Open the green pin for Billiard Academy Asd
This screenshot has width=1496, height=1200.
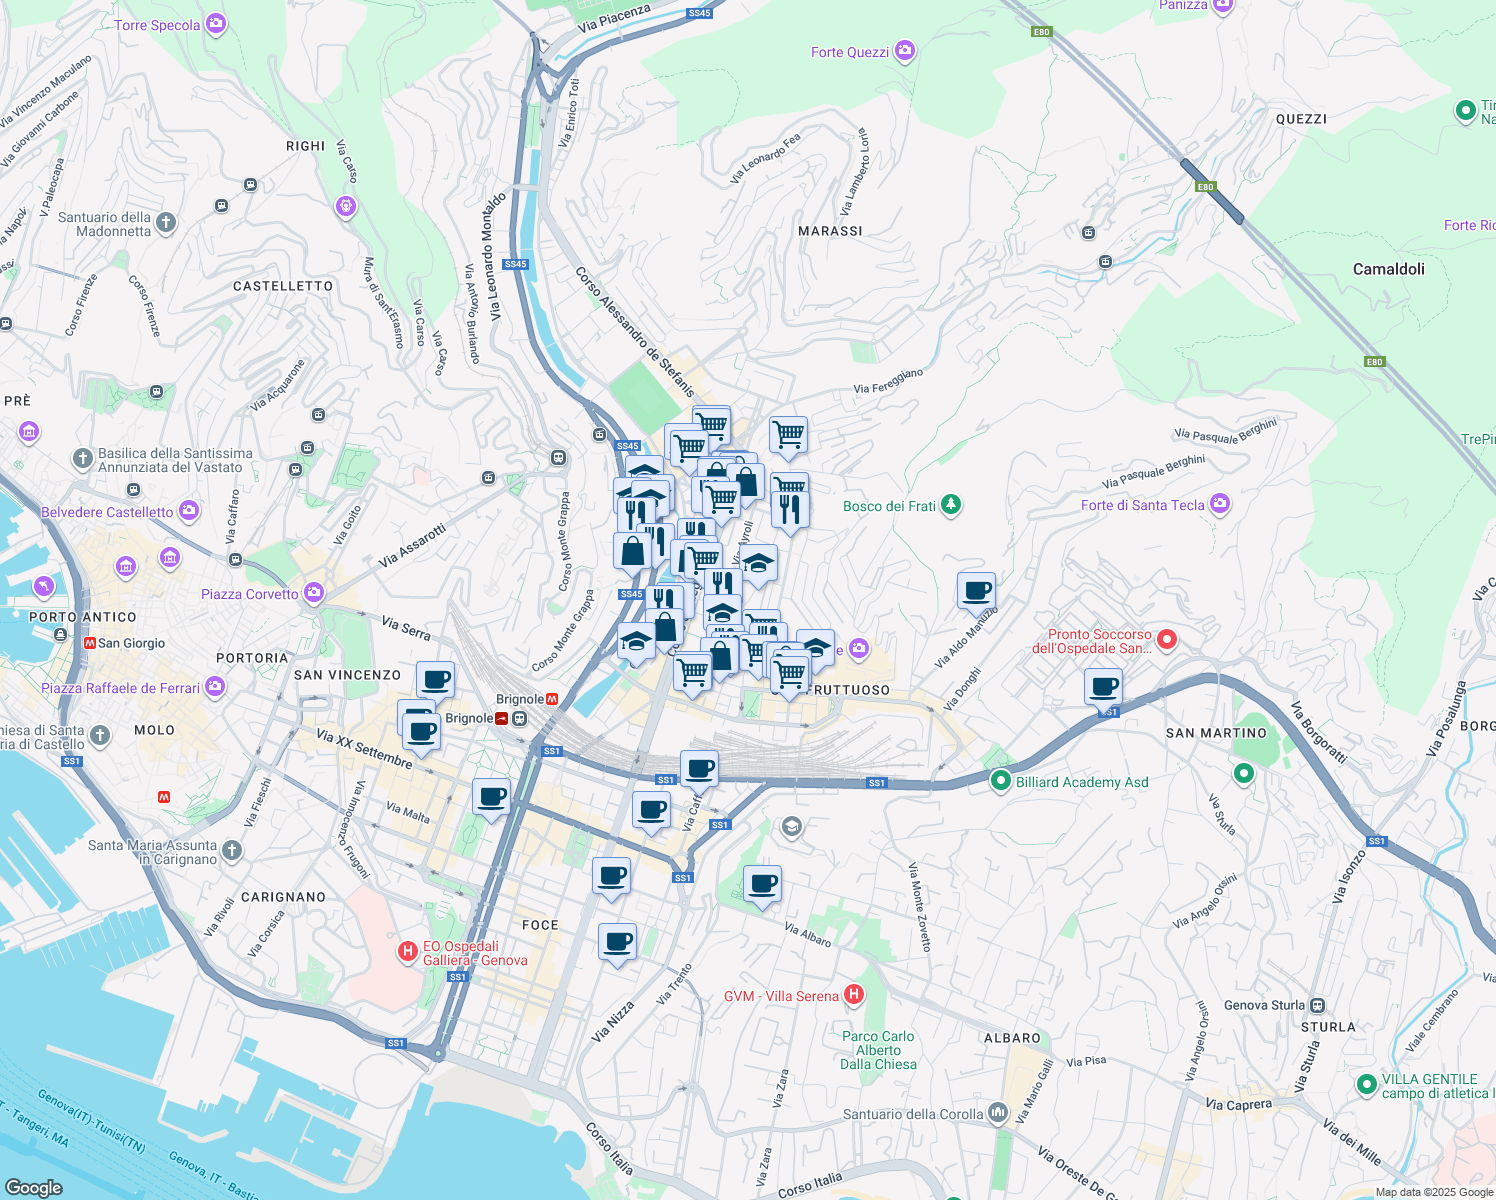click(1000, 782)
